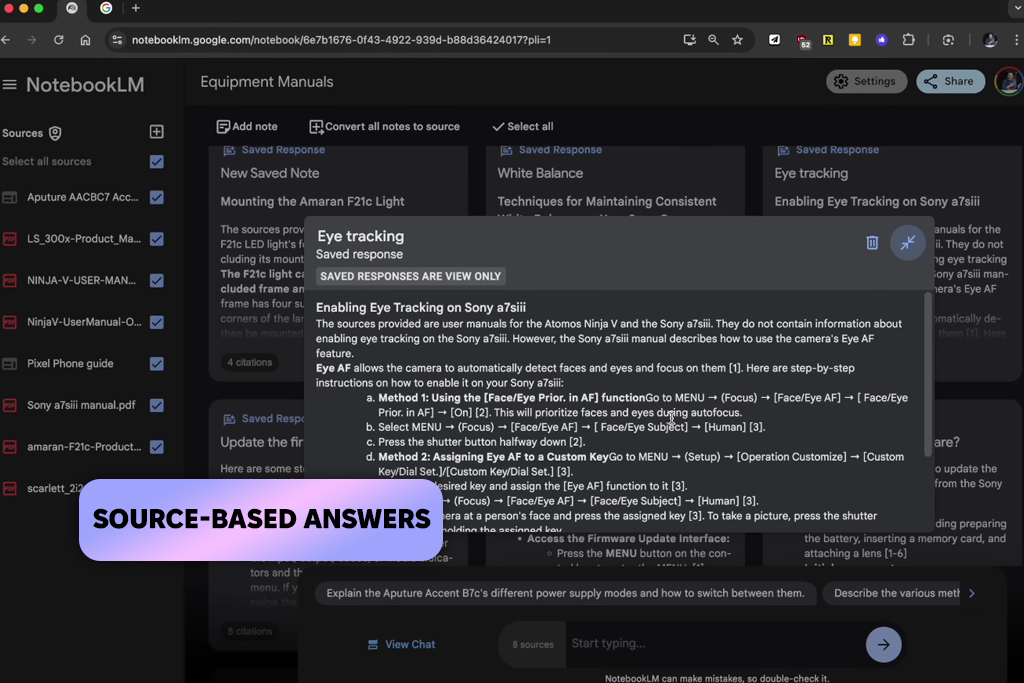The image size is (1024, 683).
Task: Click the Share button
Action: tap(950, 82)
